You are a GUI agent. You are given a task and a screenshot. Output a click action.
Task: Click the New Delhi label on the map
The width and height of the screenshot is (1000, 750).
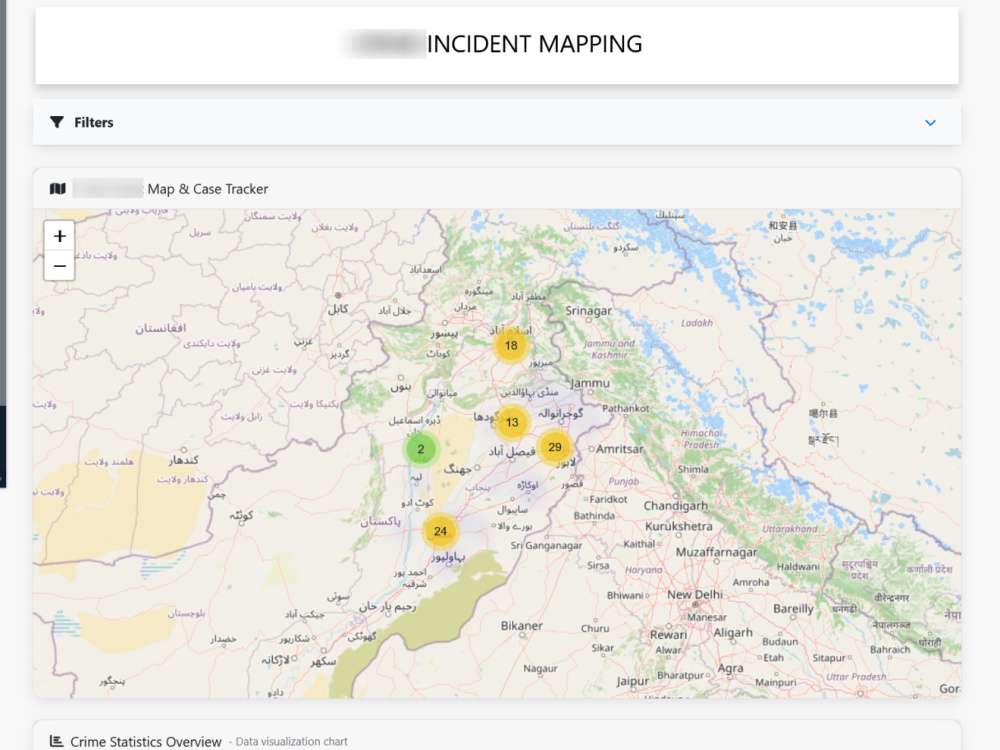695,594
